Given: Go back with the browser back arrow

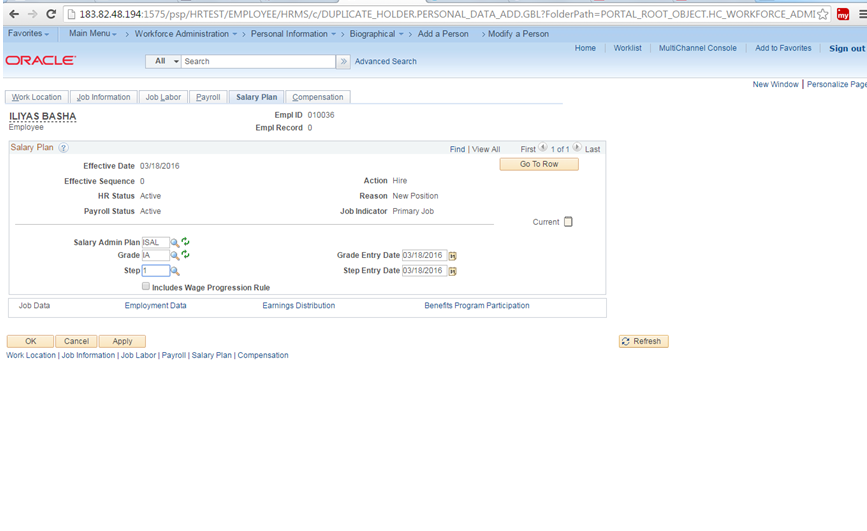Looking at the screenshot, I should [14, 14].
